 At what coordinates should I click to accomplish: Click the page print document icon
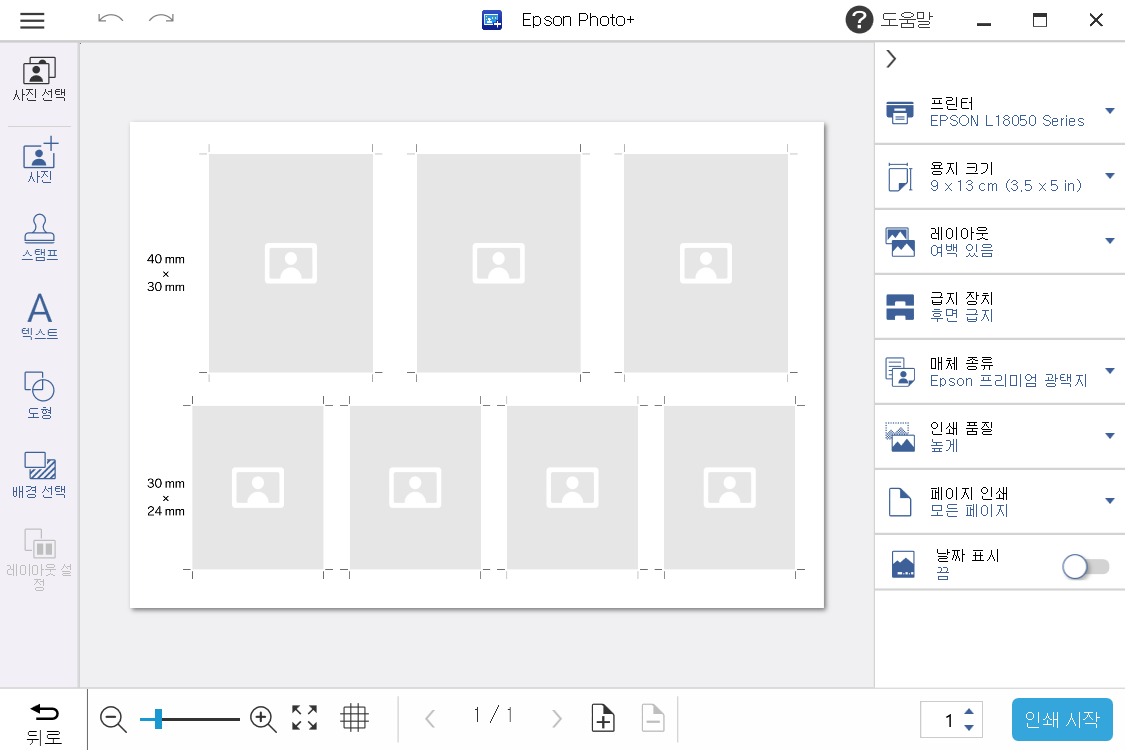(900, 502)
